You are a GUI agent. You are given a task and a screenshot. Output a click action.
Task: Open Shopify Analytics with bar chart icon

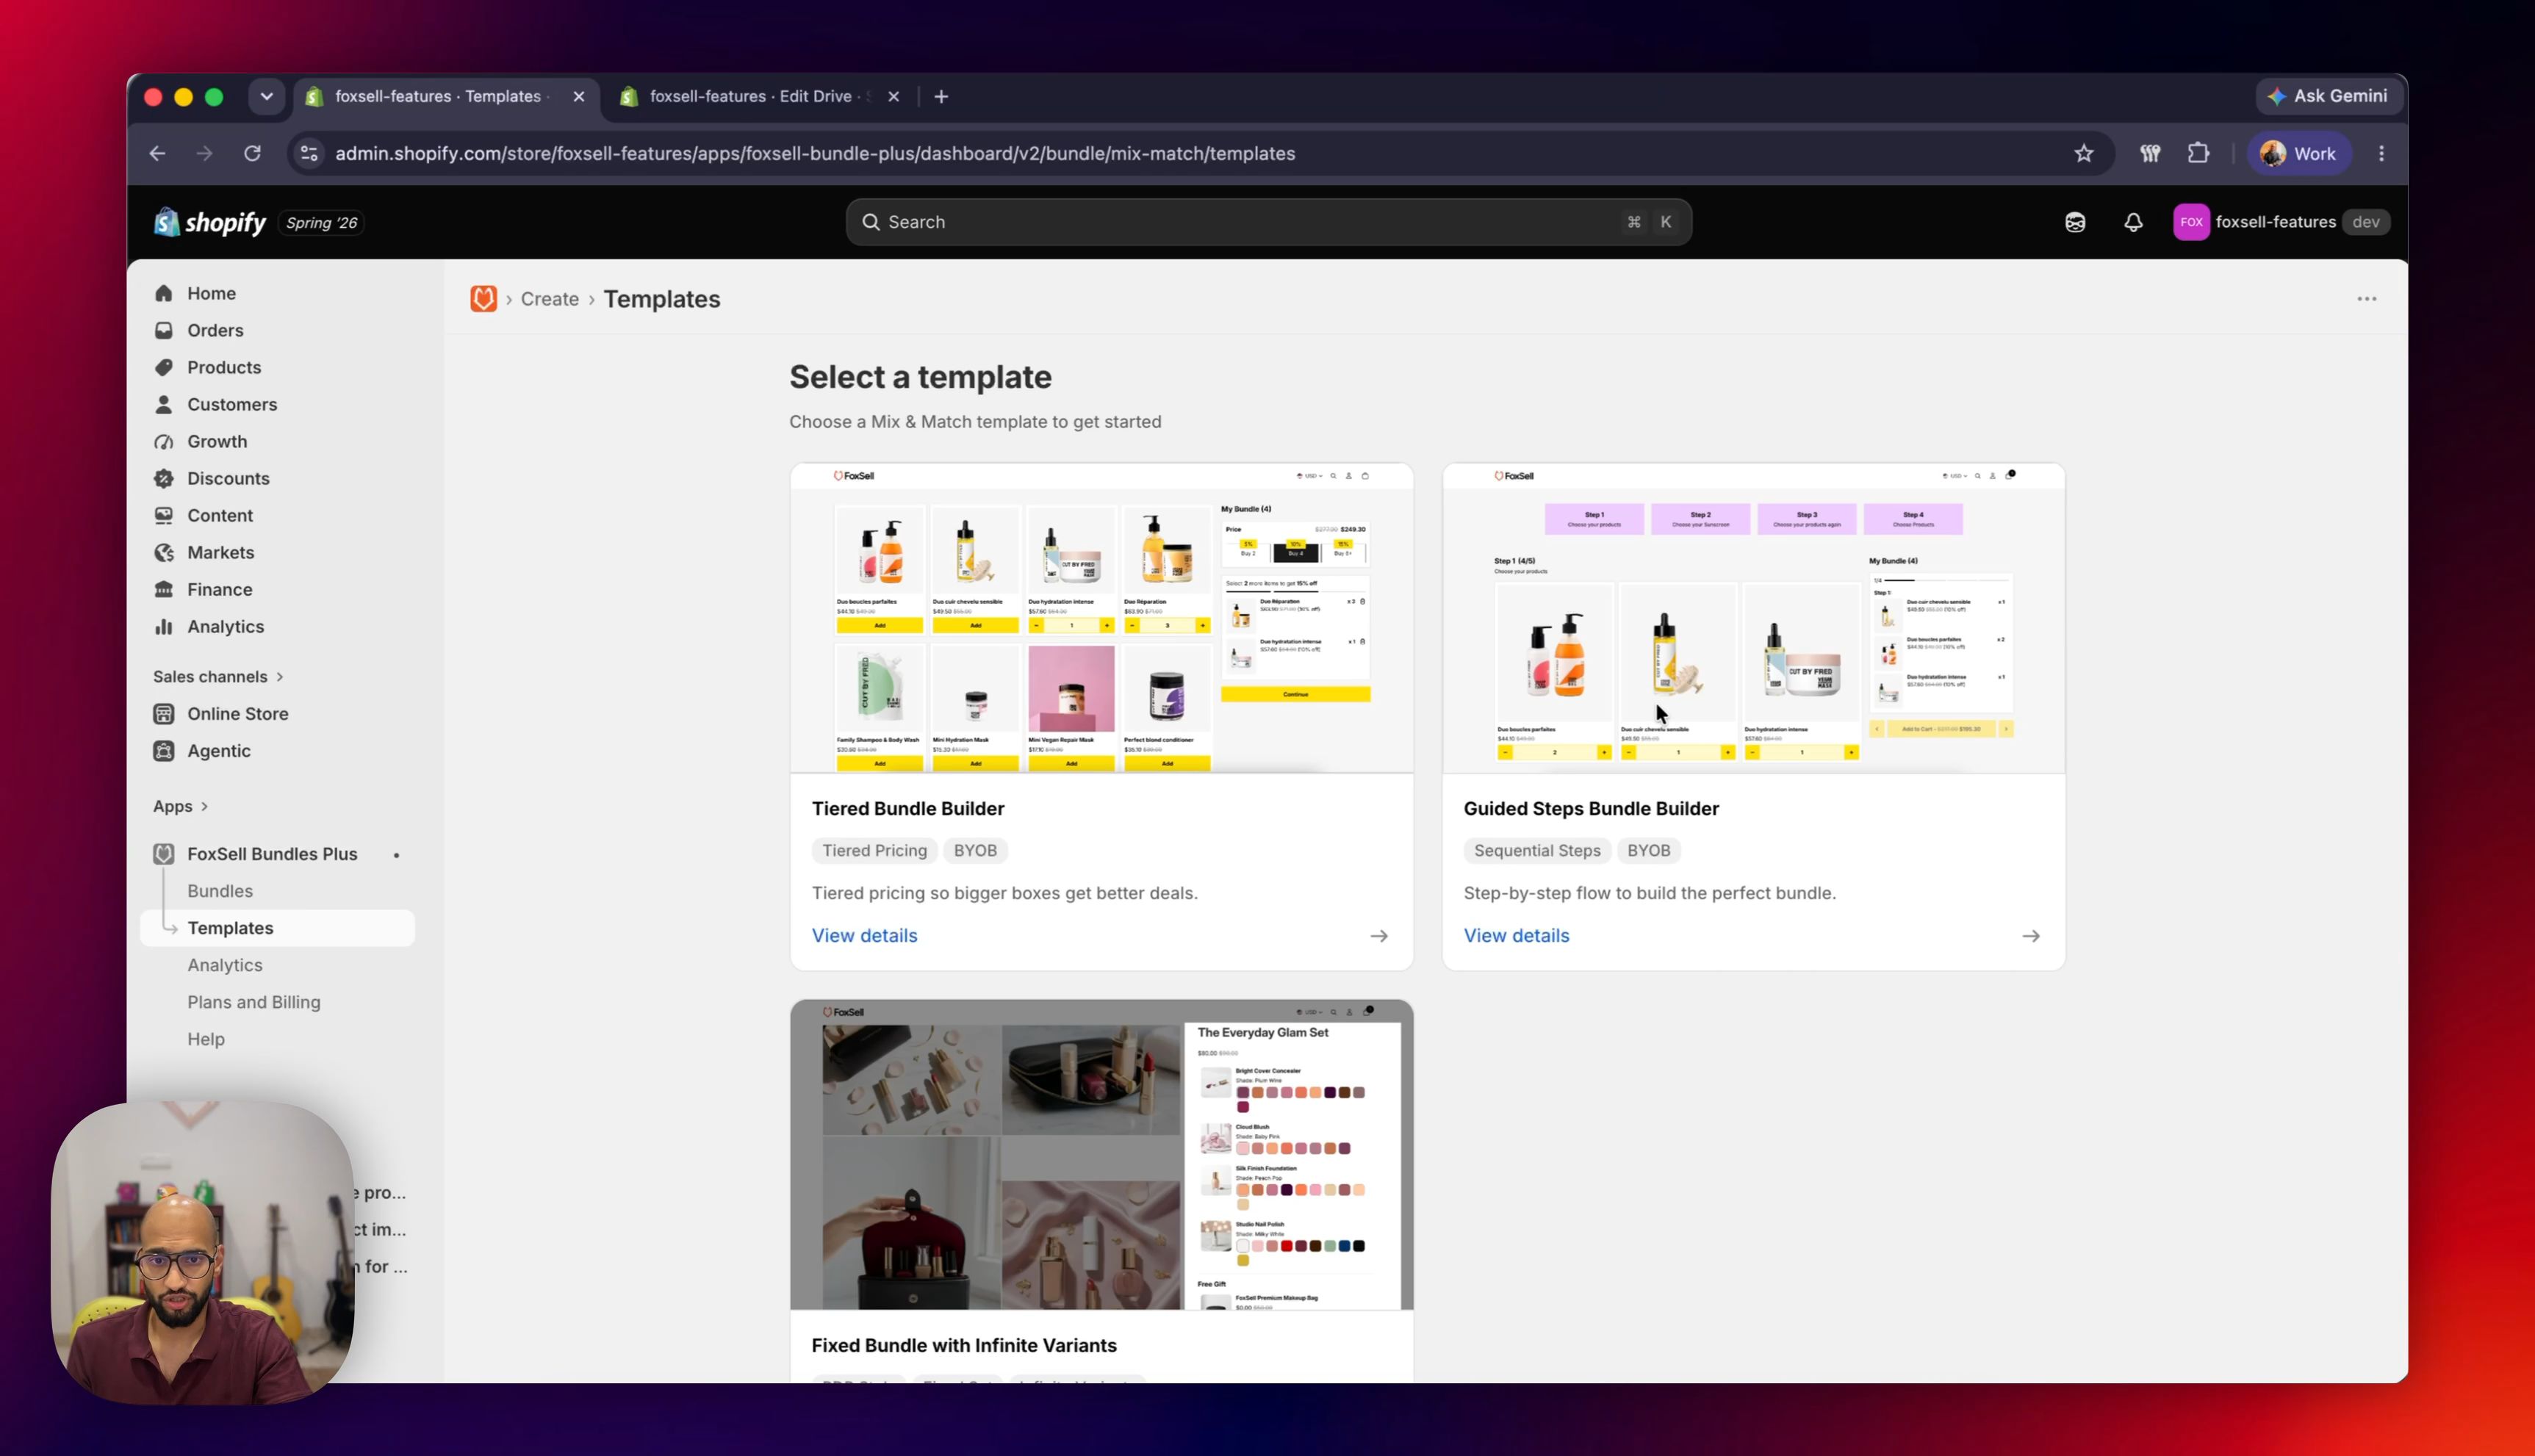tap(225, 626)
